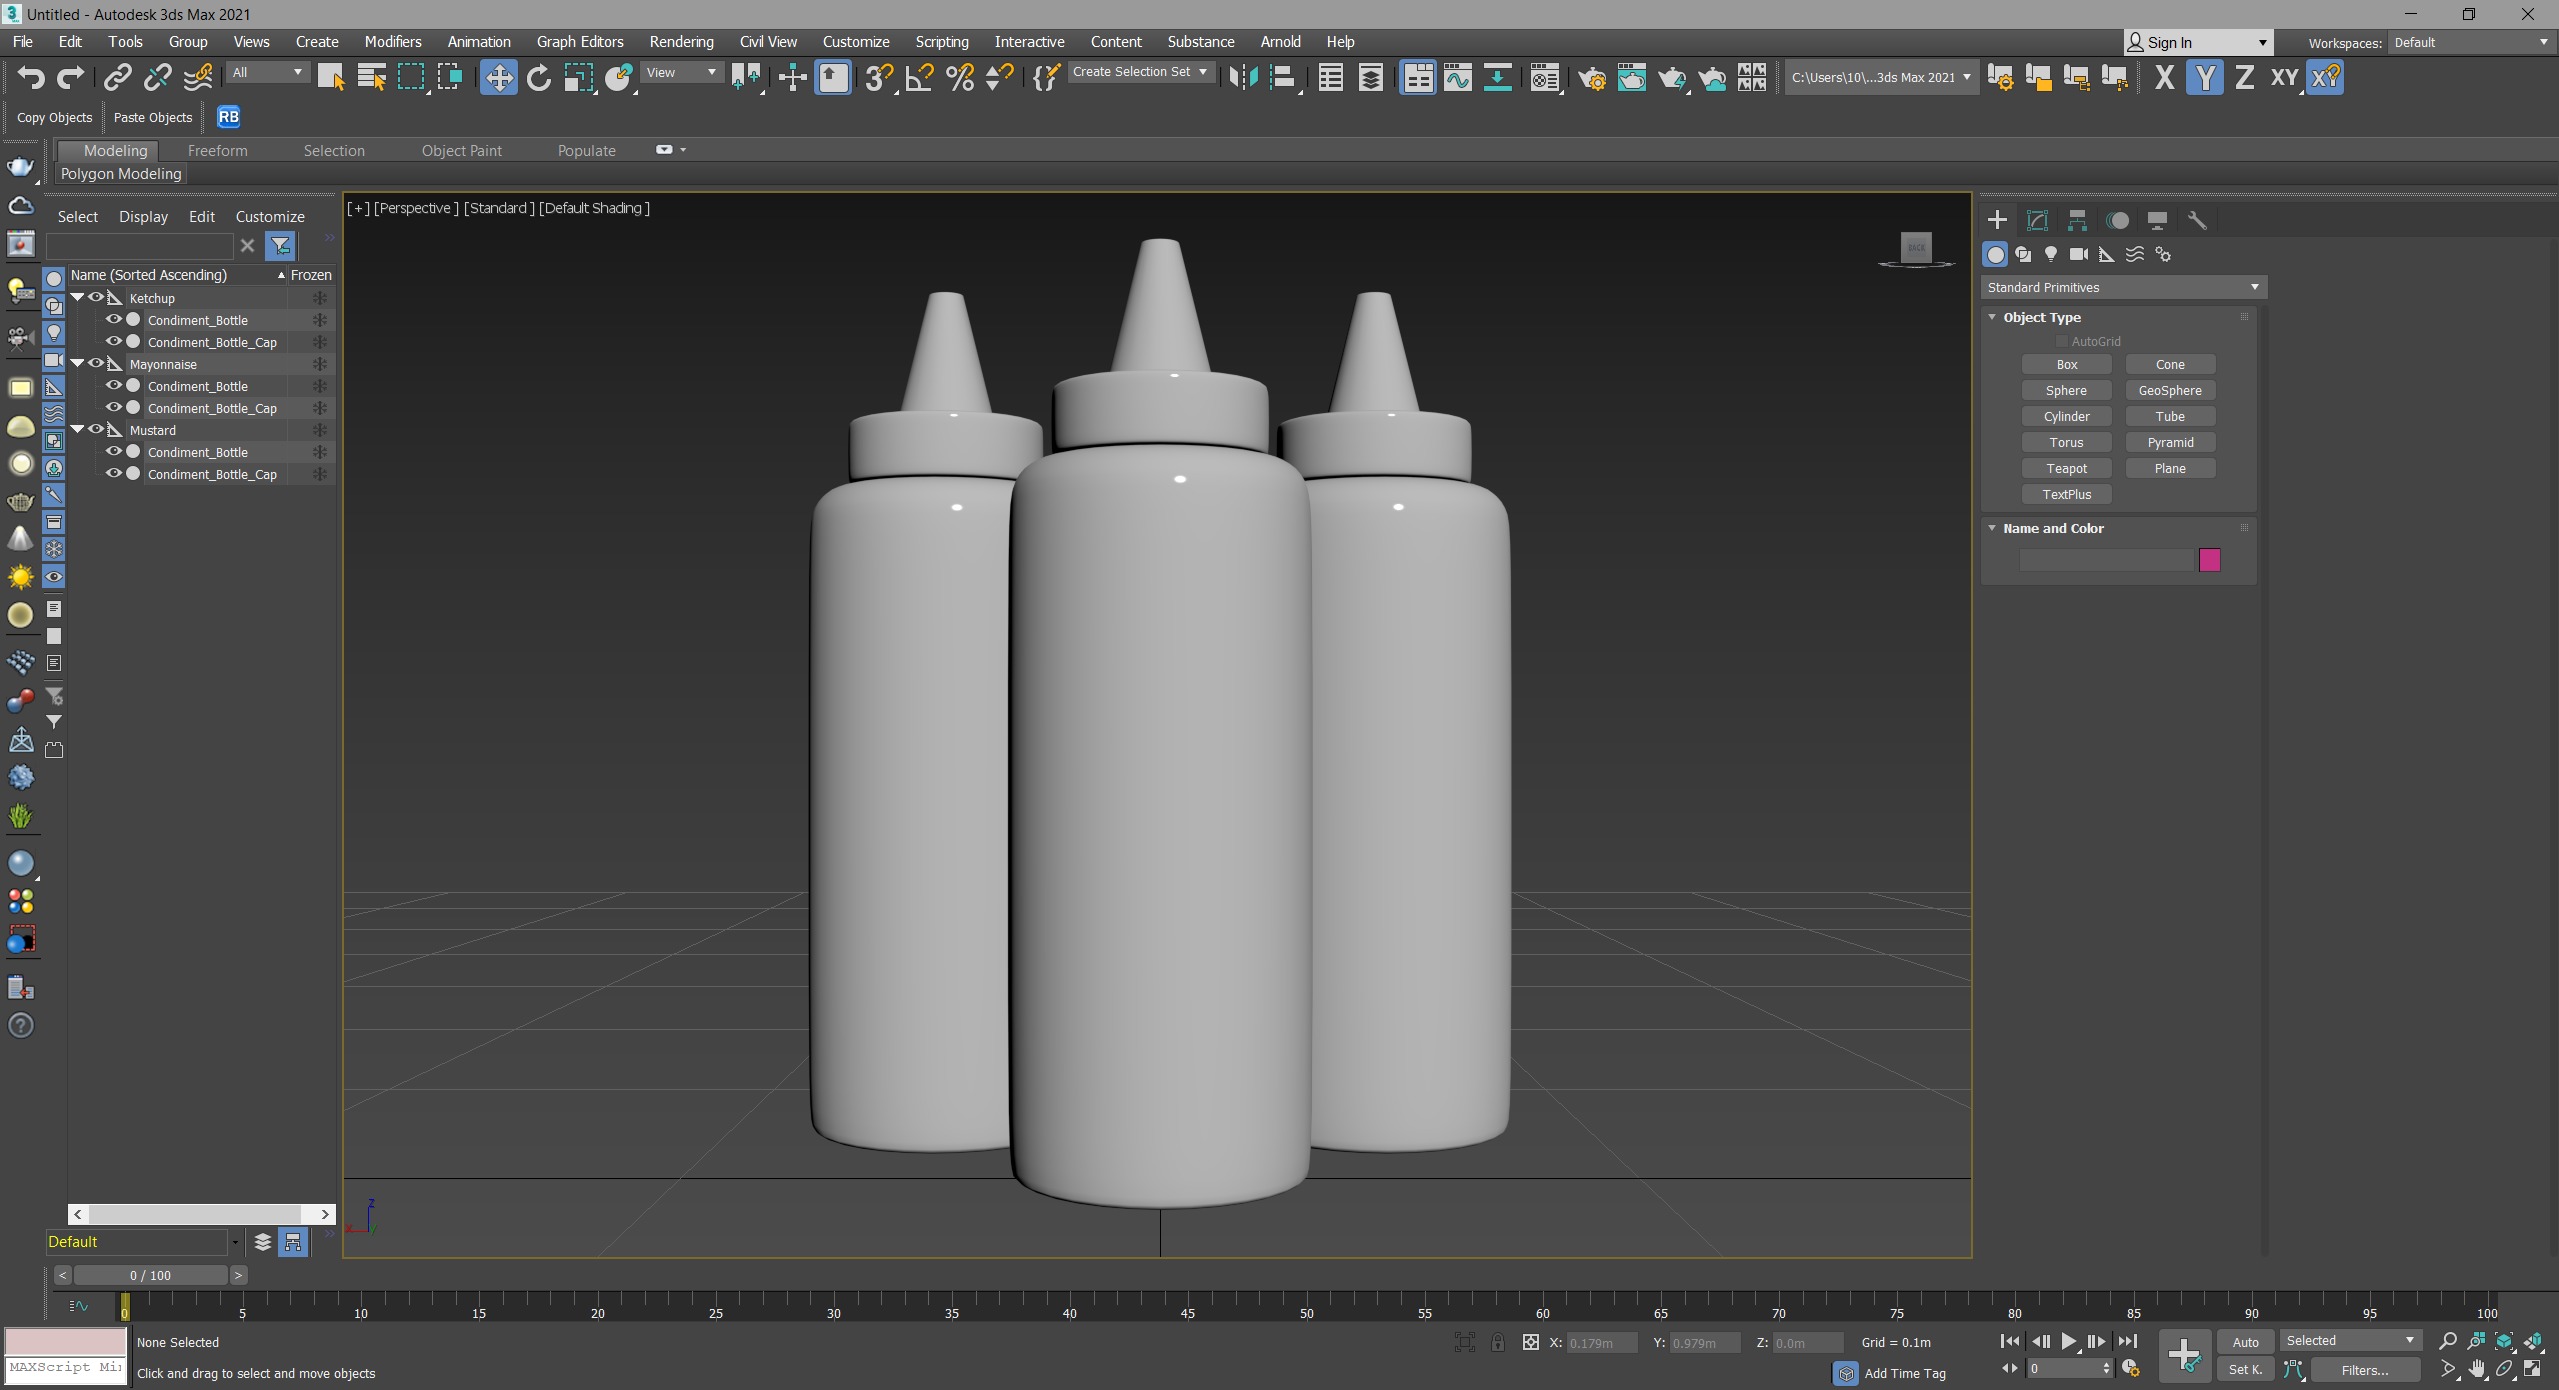Toggle visibility of Mustard Condiment_Bottle
The height and width of the screenshot is (1390, 2559).
point(114,452)
